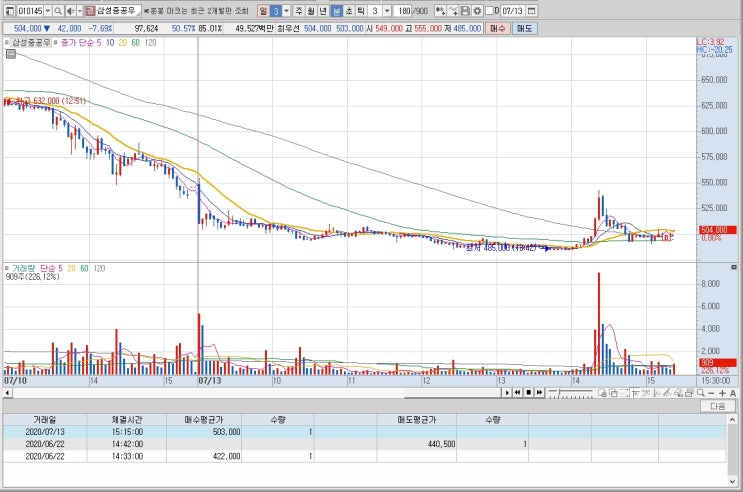Click the chart zoom-in plus icon
This screenshot has width=743, height=492.
tap(722, 393)
